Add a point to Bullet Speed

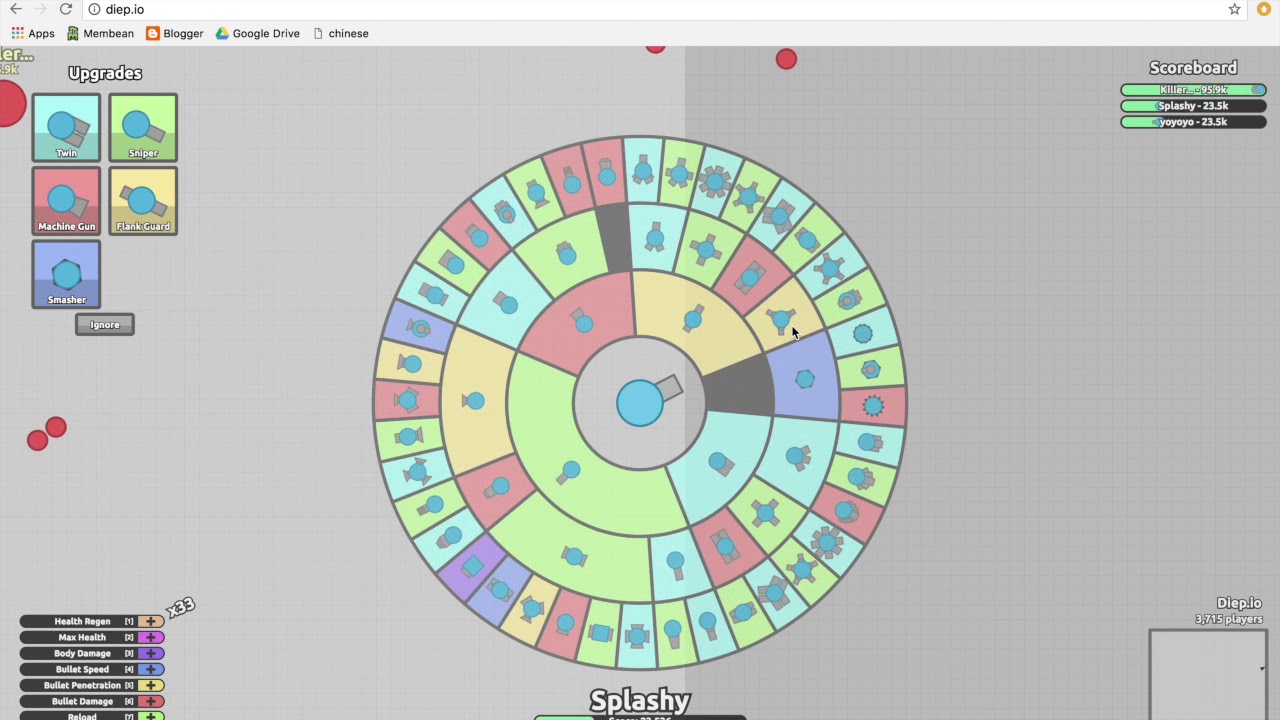(151, 669)
